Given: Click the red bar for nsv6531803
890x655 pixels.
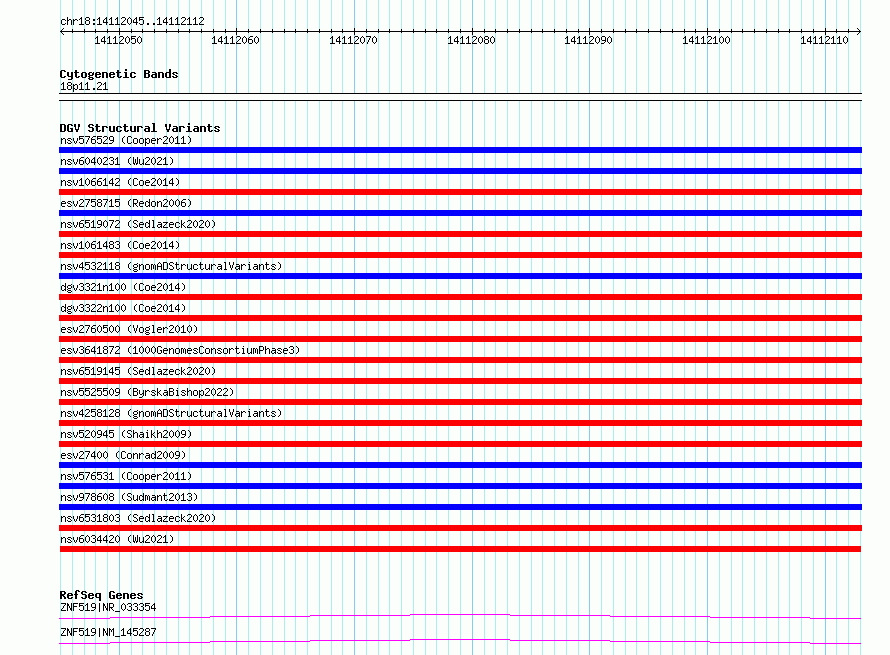Looking at the screenshot, I should coord(460,528).
